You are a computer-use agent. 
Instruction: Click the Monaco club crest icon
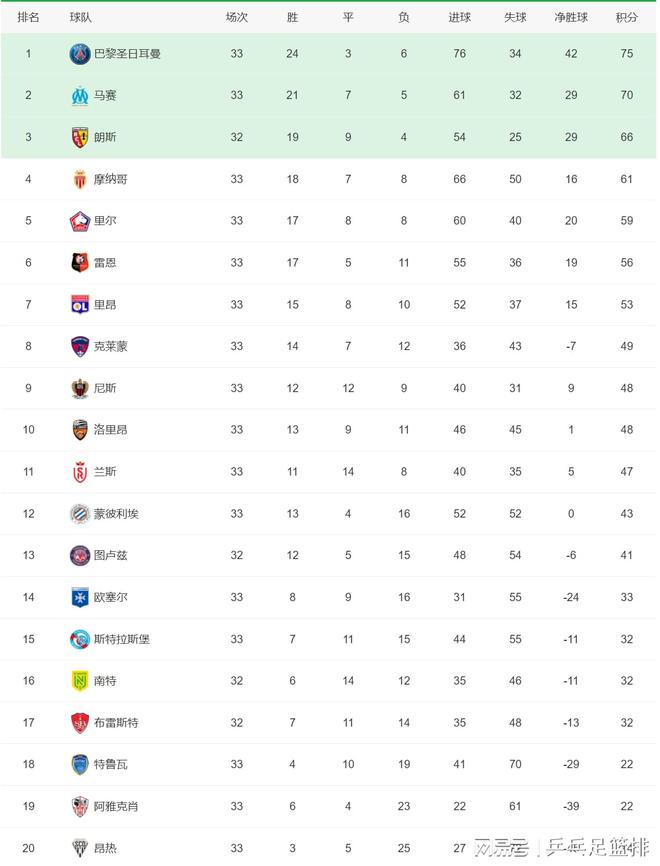click(x=80, y=179)
